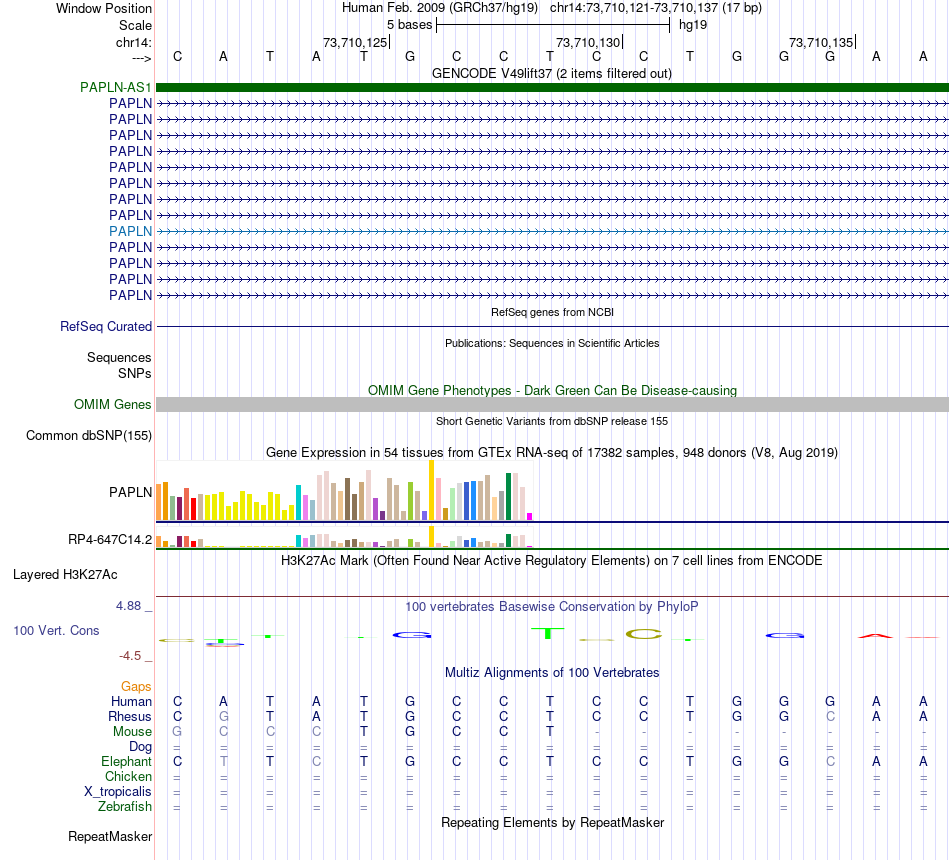Click the RepeatMasker track label

click(x=110, y=836)
